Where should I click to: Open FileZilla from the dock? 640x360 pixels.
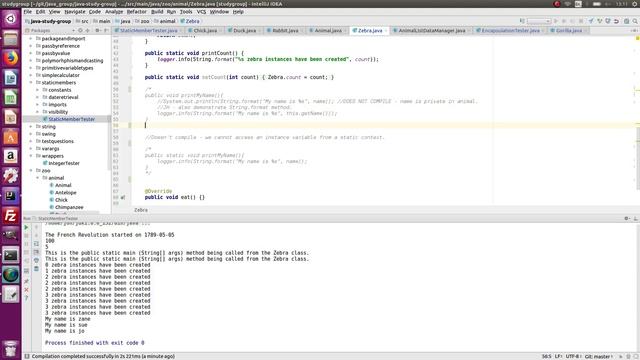point(11,216)
